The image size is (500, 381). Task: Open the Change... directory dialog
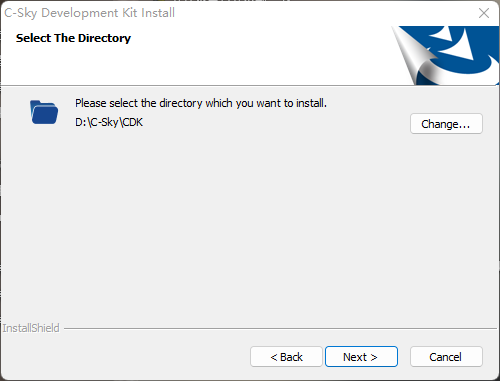[446, 124]
